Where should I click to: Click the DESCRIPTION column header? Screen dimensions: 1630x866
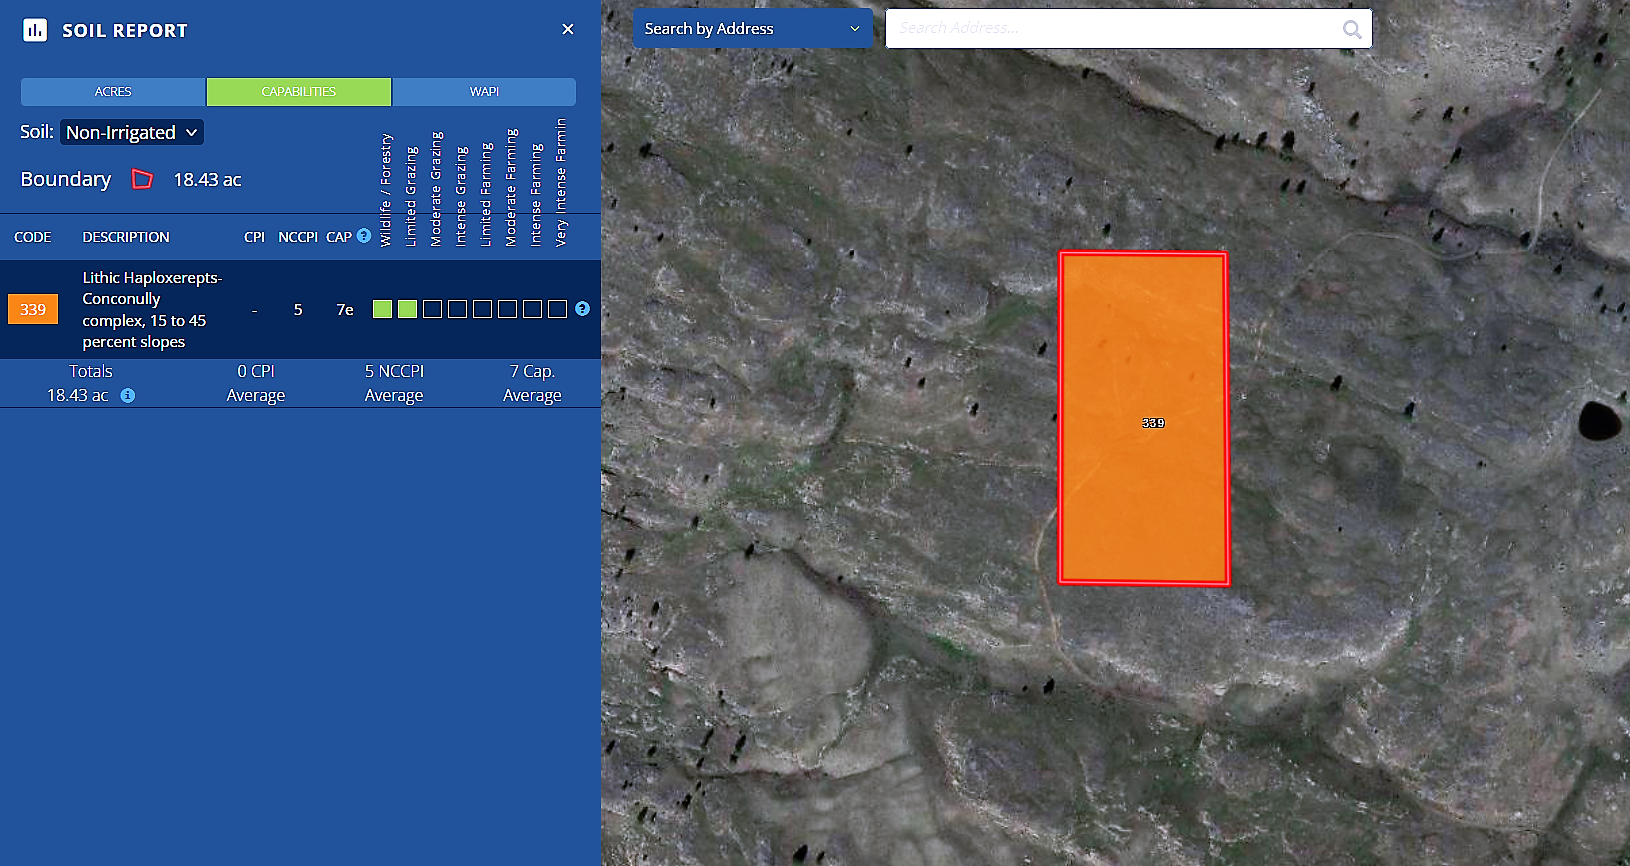pyautogui.click(x=126, y=237)
